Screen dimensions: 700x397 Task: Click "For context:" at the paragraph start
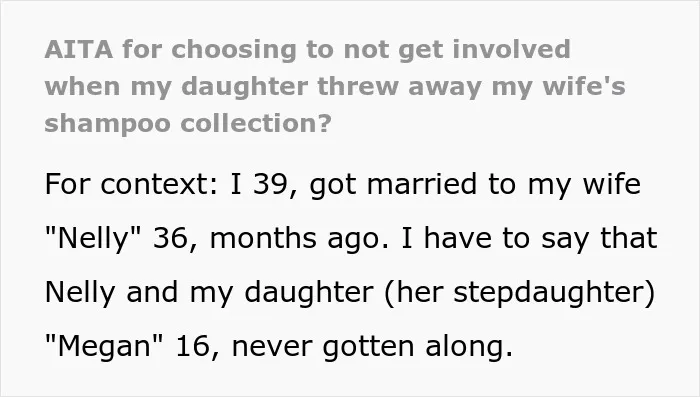coord(132,184)
